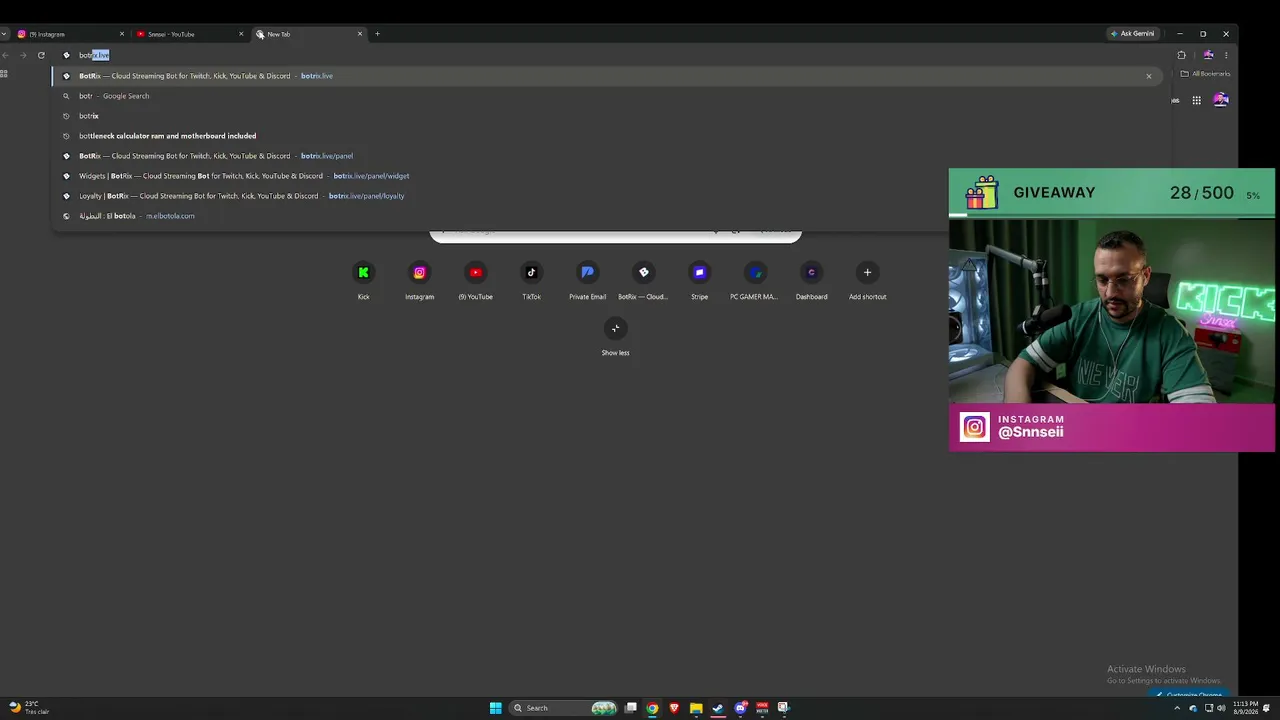This screenshot has height=720, width=1280.
Task: Open the clock showing 11:13 PM
Action: tap(1246, 708)
